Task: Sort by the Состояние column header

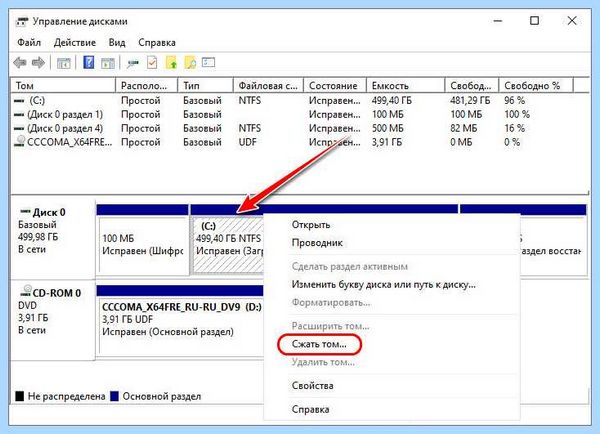Action: point(335,86)
